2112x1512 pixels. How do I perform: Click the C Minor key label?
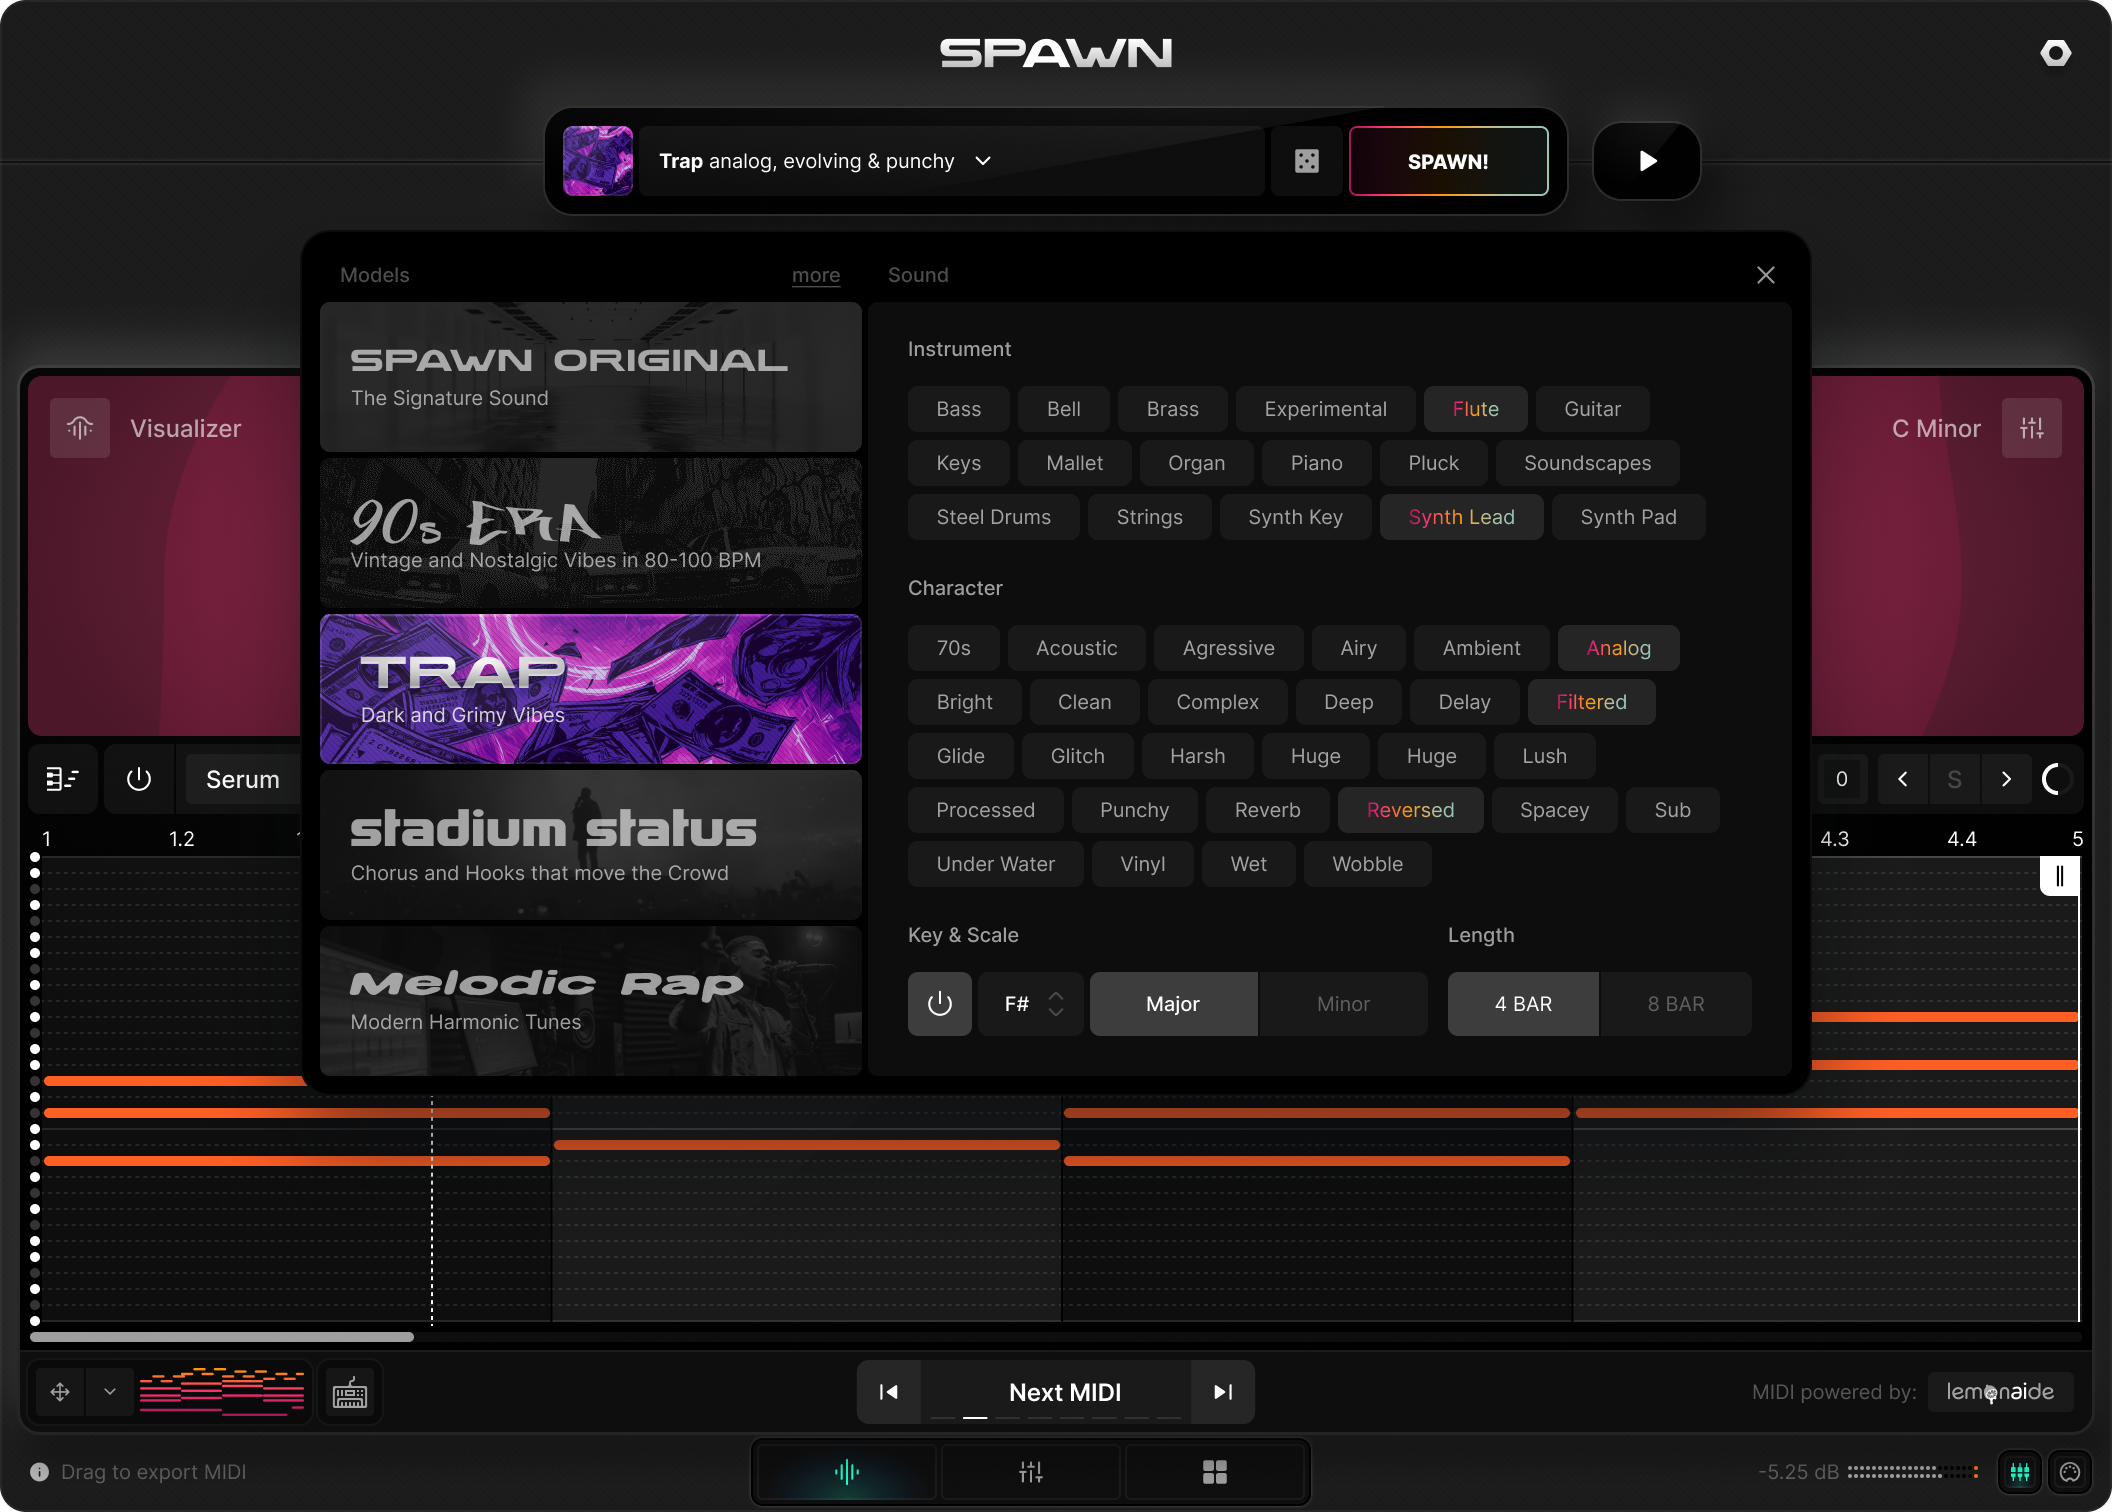(1935, 428)
